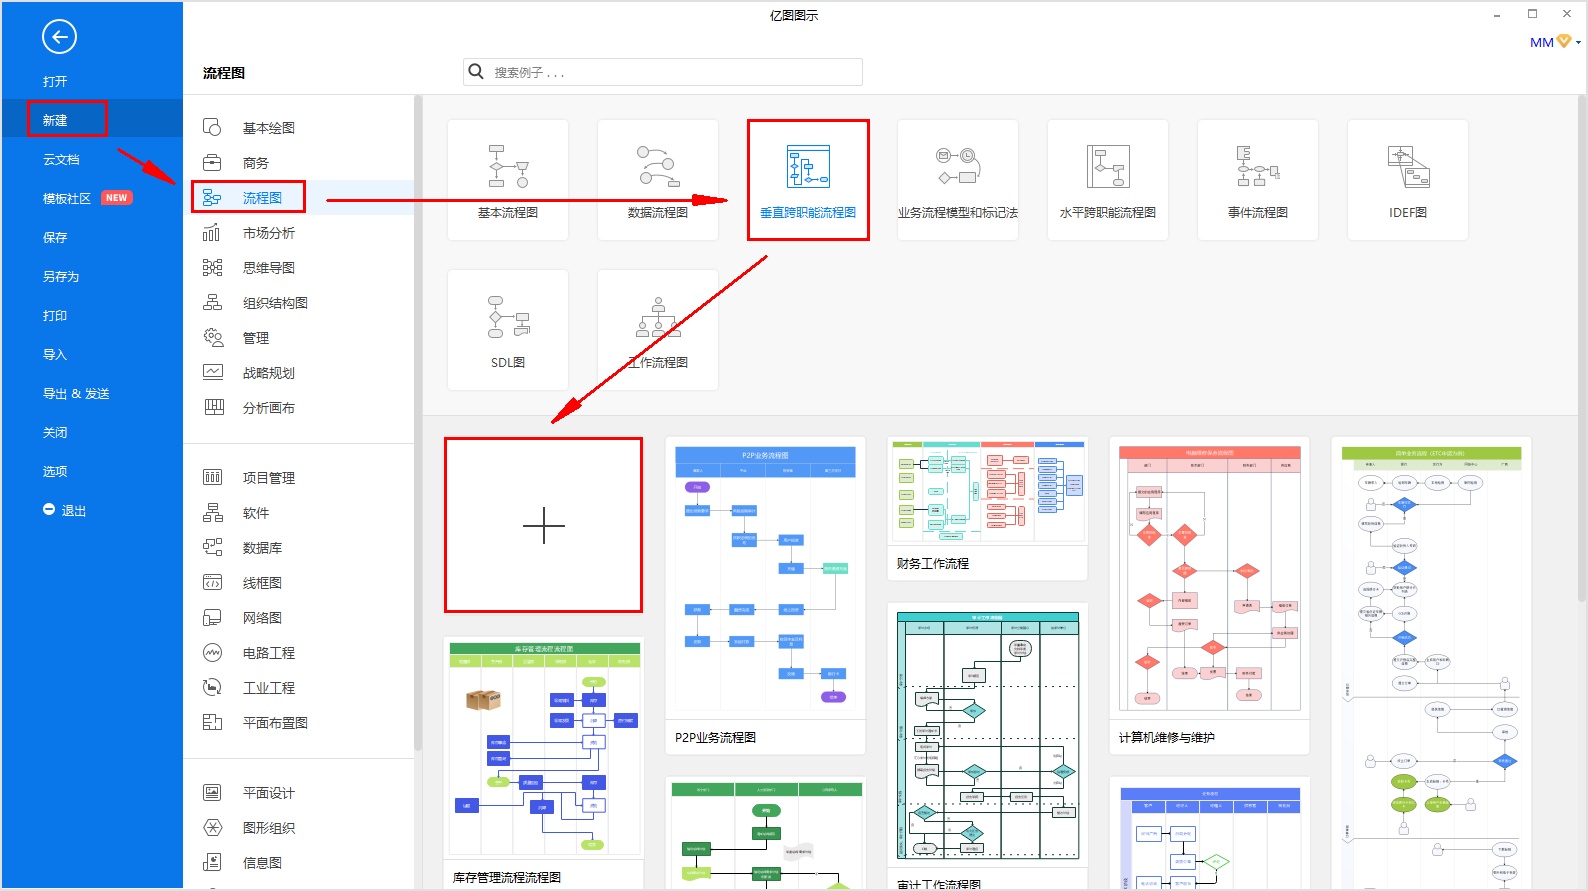The height and width of the screenshot is (891, 1588).
Task: Click the VIP diamond icon beside MM
Action: point(1564,41)
